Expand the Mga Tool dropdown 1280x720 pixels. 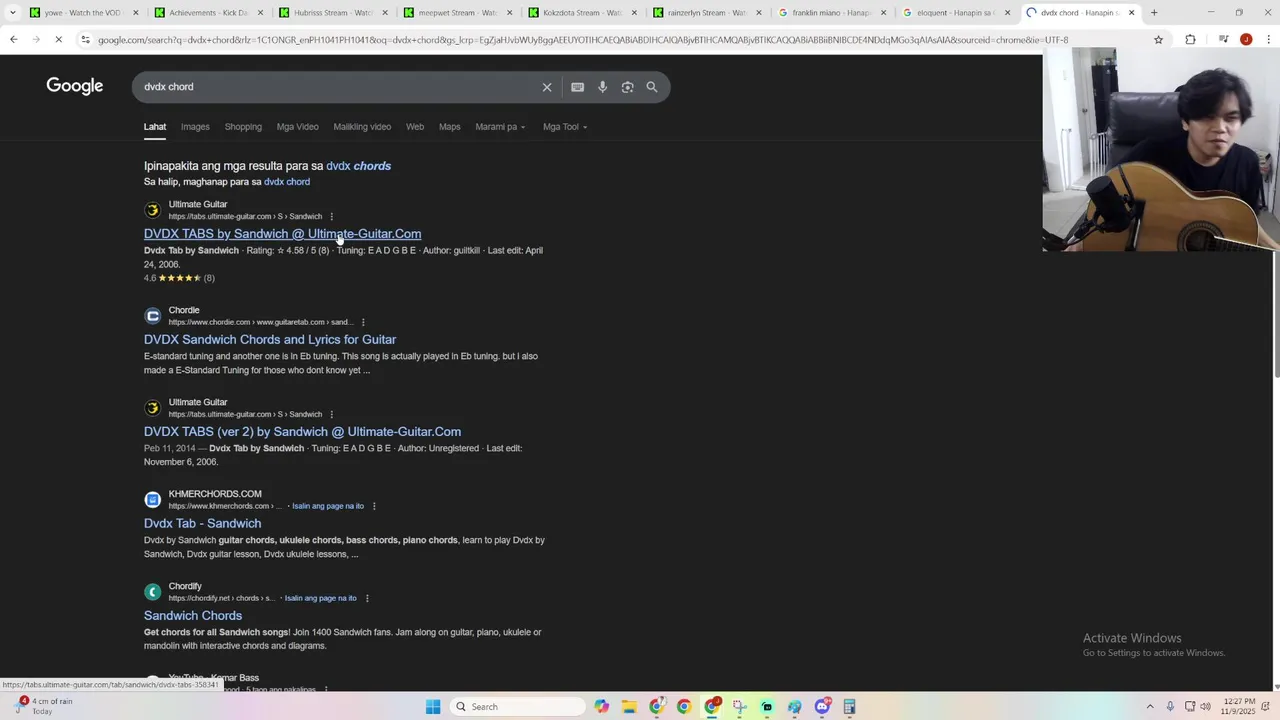[x=565, y=127]
